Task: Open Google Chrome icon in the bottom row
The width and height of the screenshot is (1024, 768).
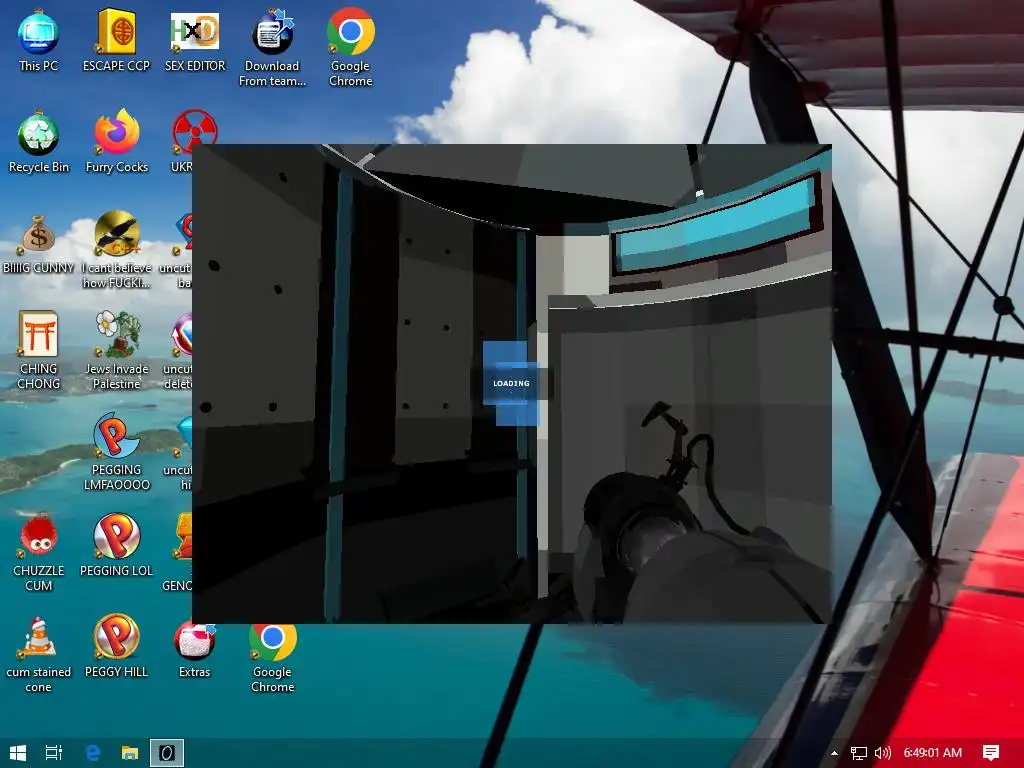Action: [x=272, y=658]
